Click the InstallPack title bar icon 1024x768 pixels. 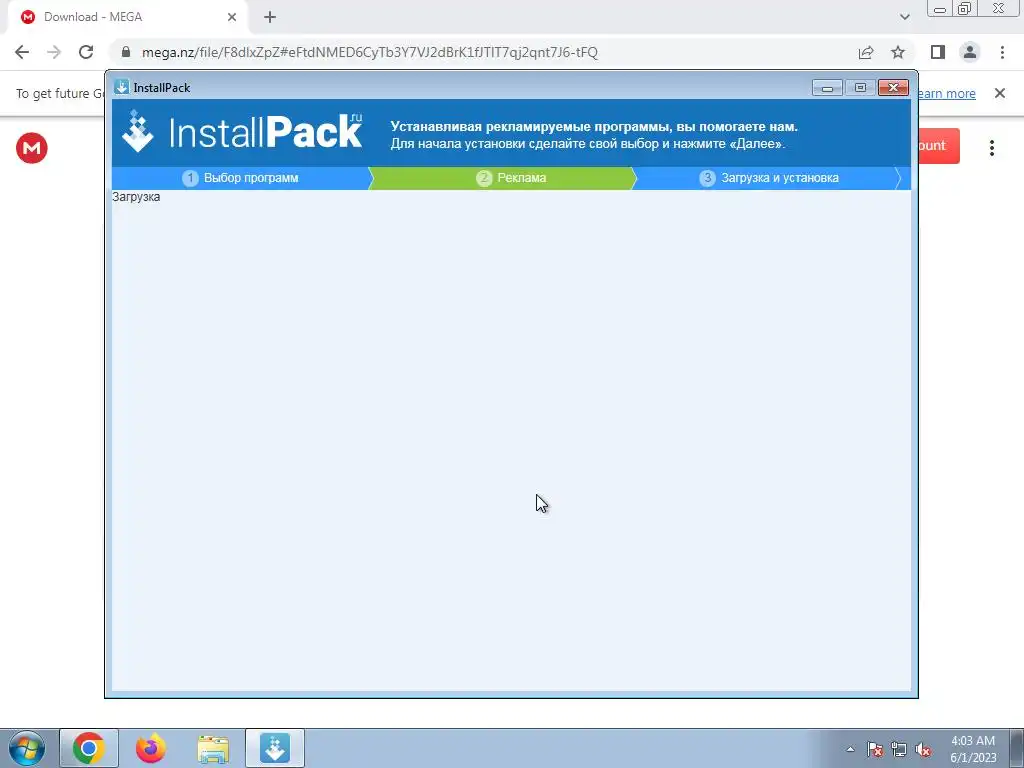tap(121, 87)
